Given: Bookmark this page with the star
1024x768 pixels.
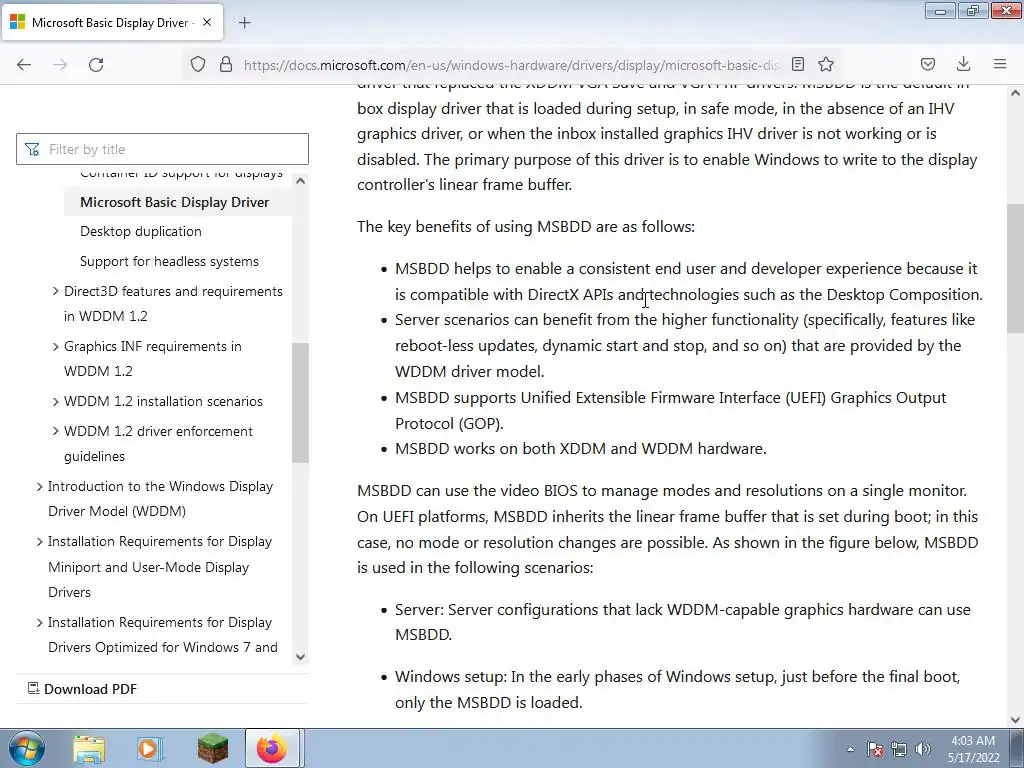Looking at the screenshot, I should pyautogui.click(x=826, y=64).
